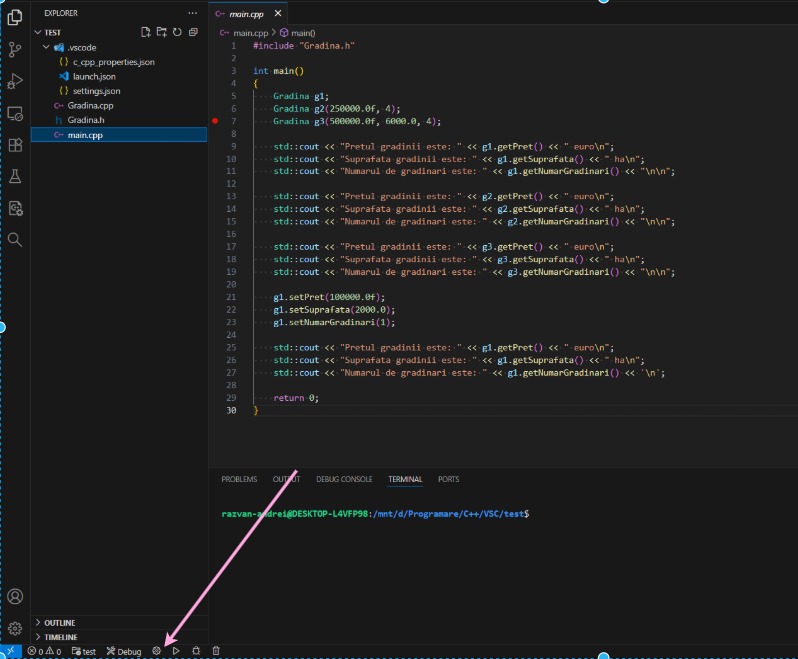
Task: Expand the OUTLINE section
Action: 59,622
